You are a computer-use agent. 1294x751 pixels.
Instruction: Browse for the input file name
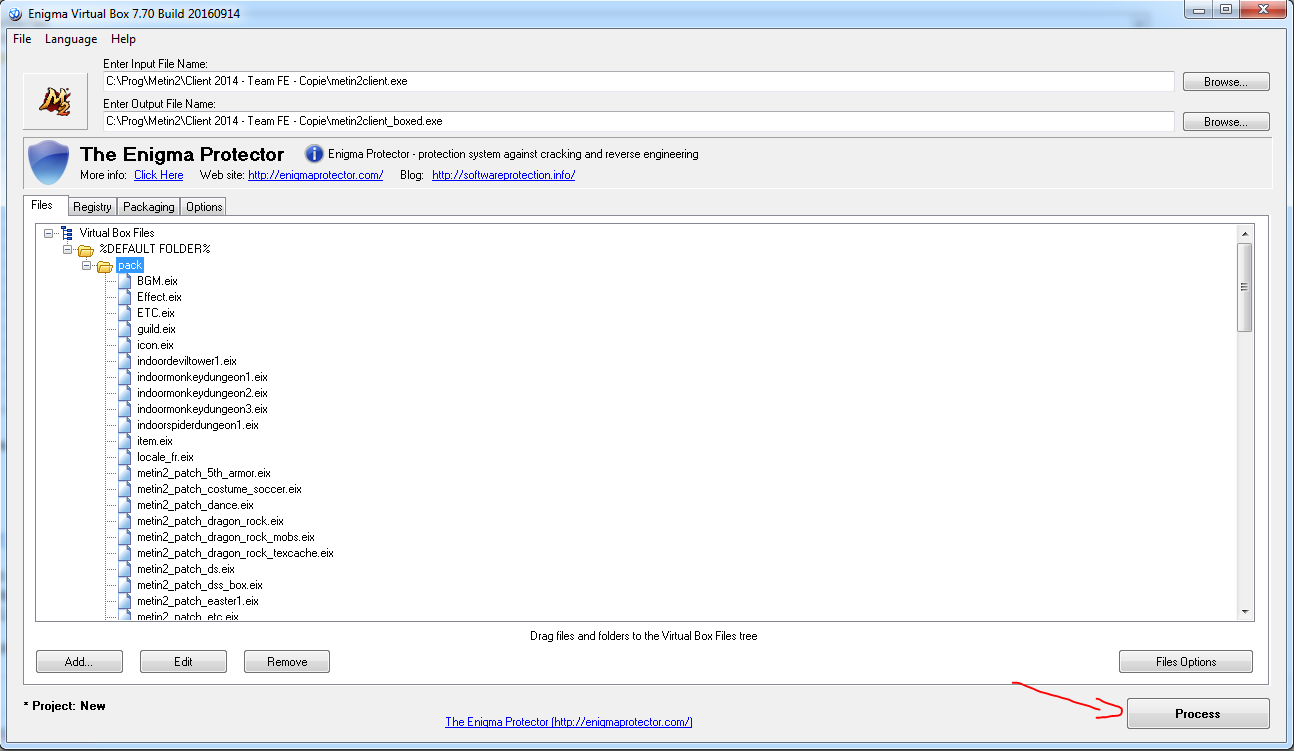pyautogui.click(x=1226, y=82)
